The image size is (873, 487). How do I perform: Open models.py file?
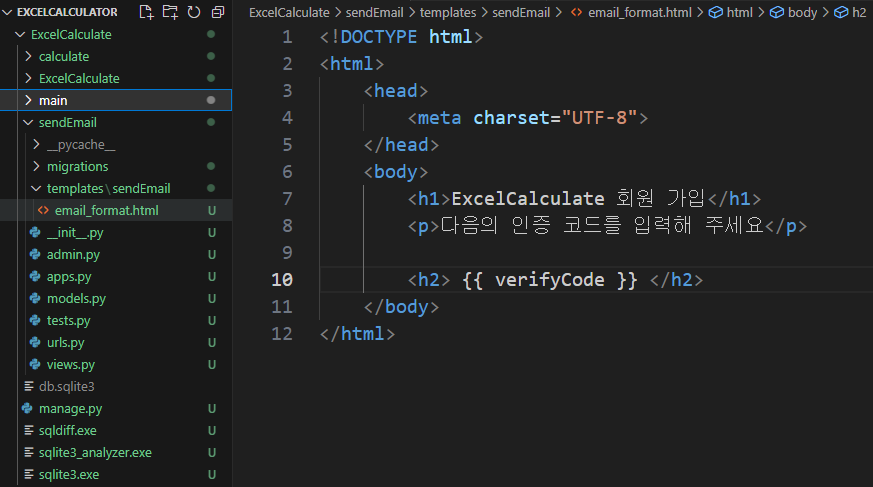tap(76, 298)
